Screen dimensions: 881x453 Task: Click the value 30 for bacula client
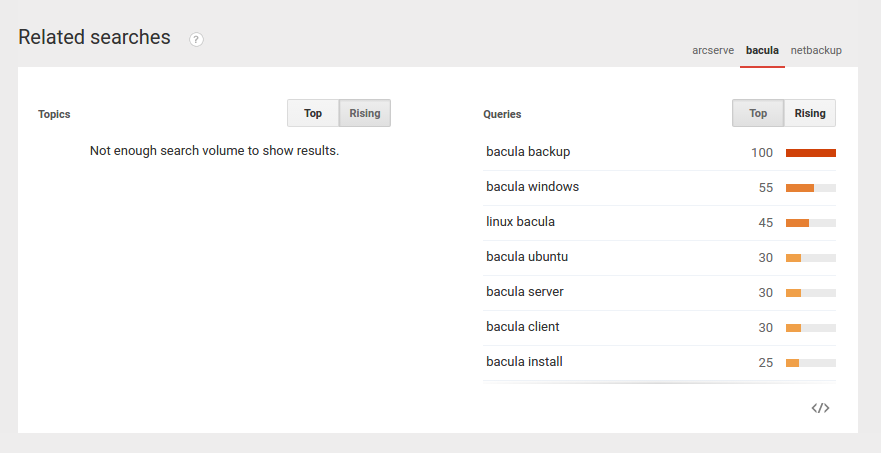766,328
